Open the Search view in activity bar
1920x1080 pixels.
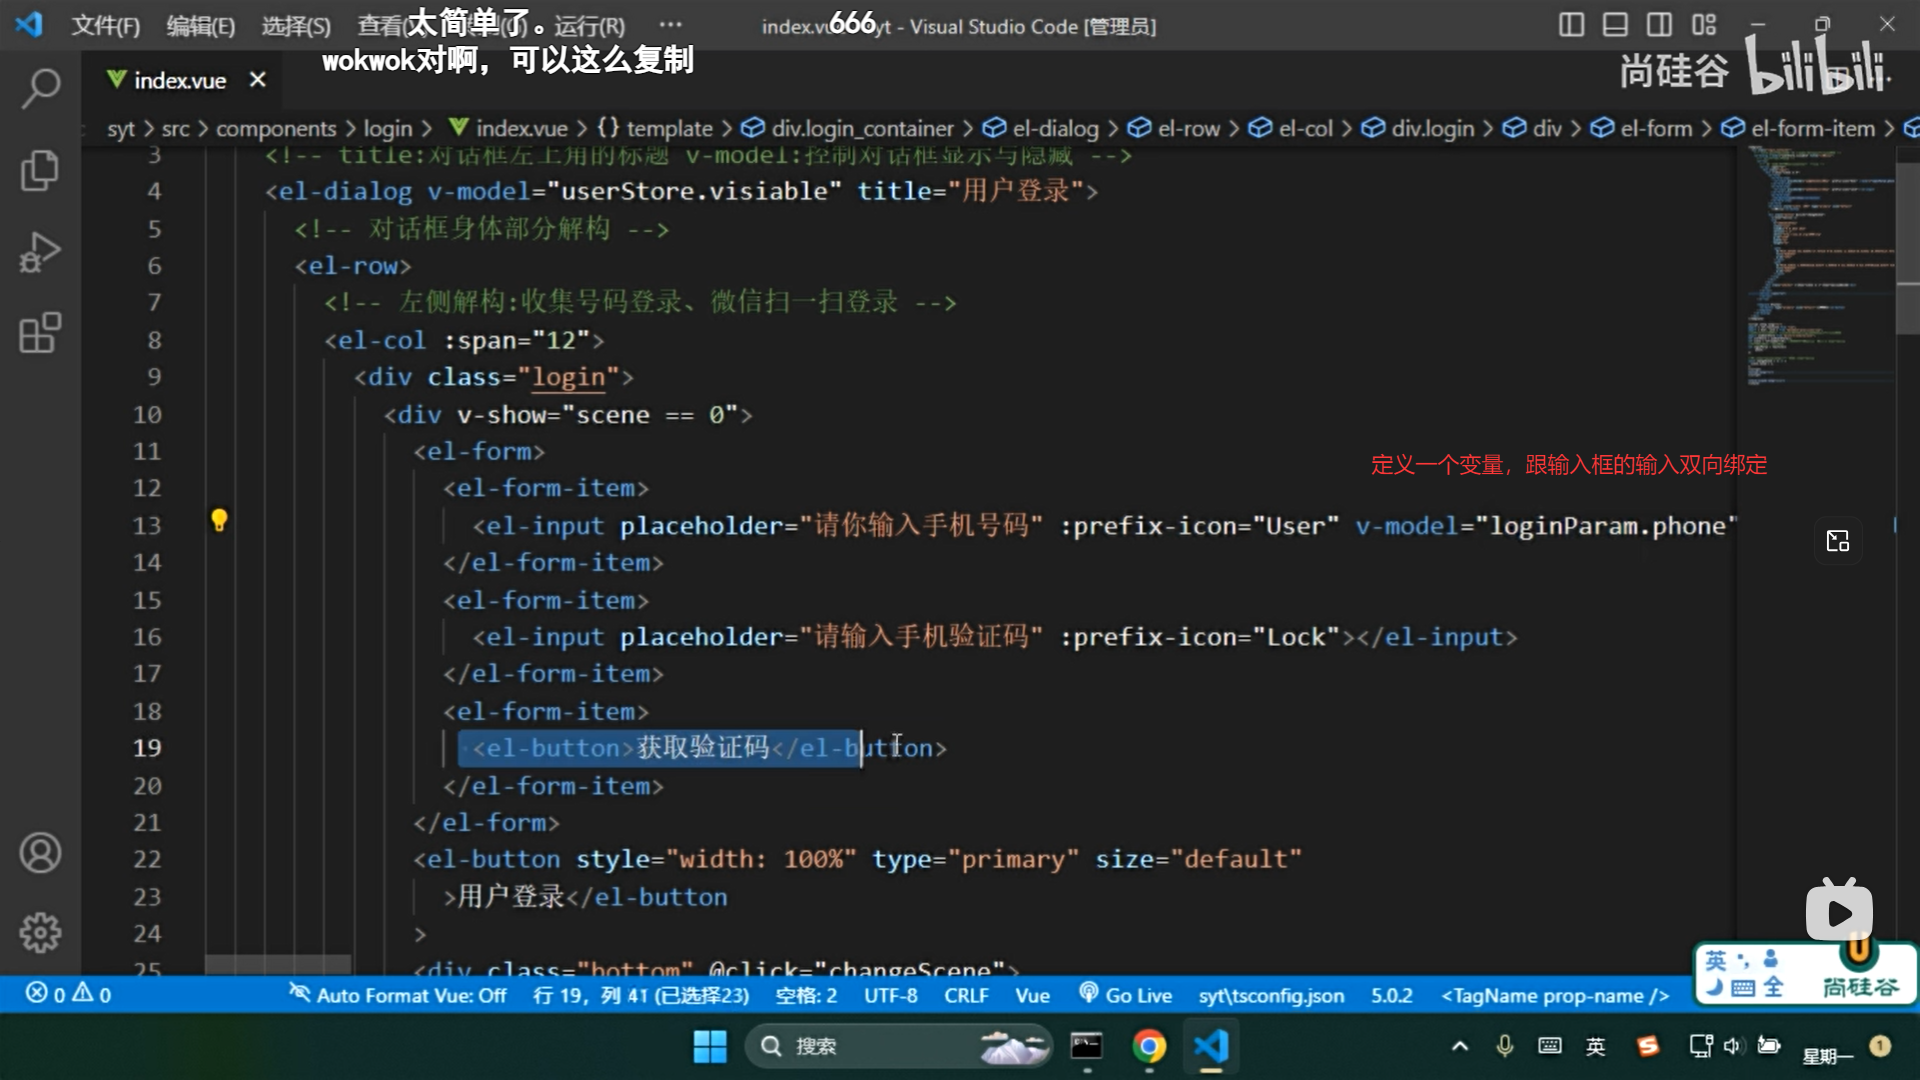[x=40, y=88]
